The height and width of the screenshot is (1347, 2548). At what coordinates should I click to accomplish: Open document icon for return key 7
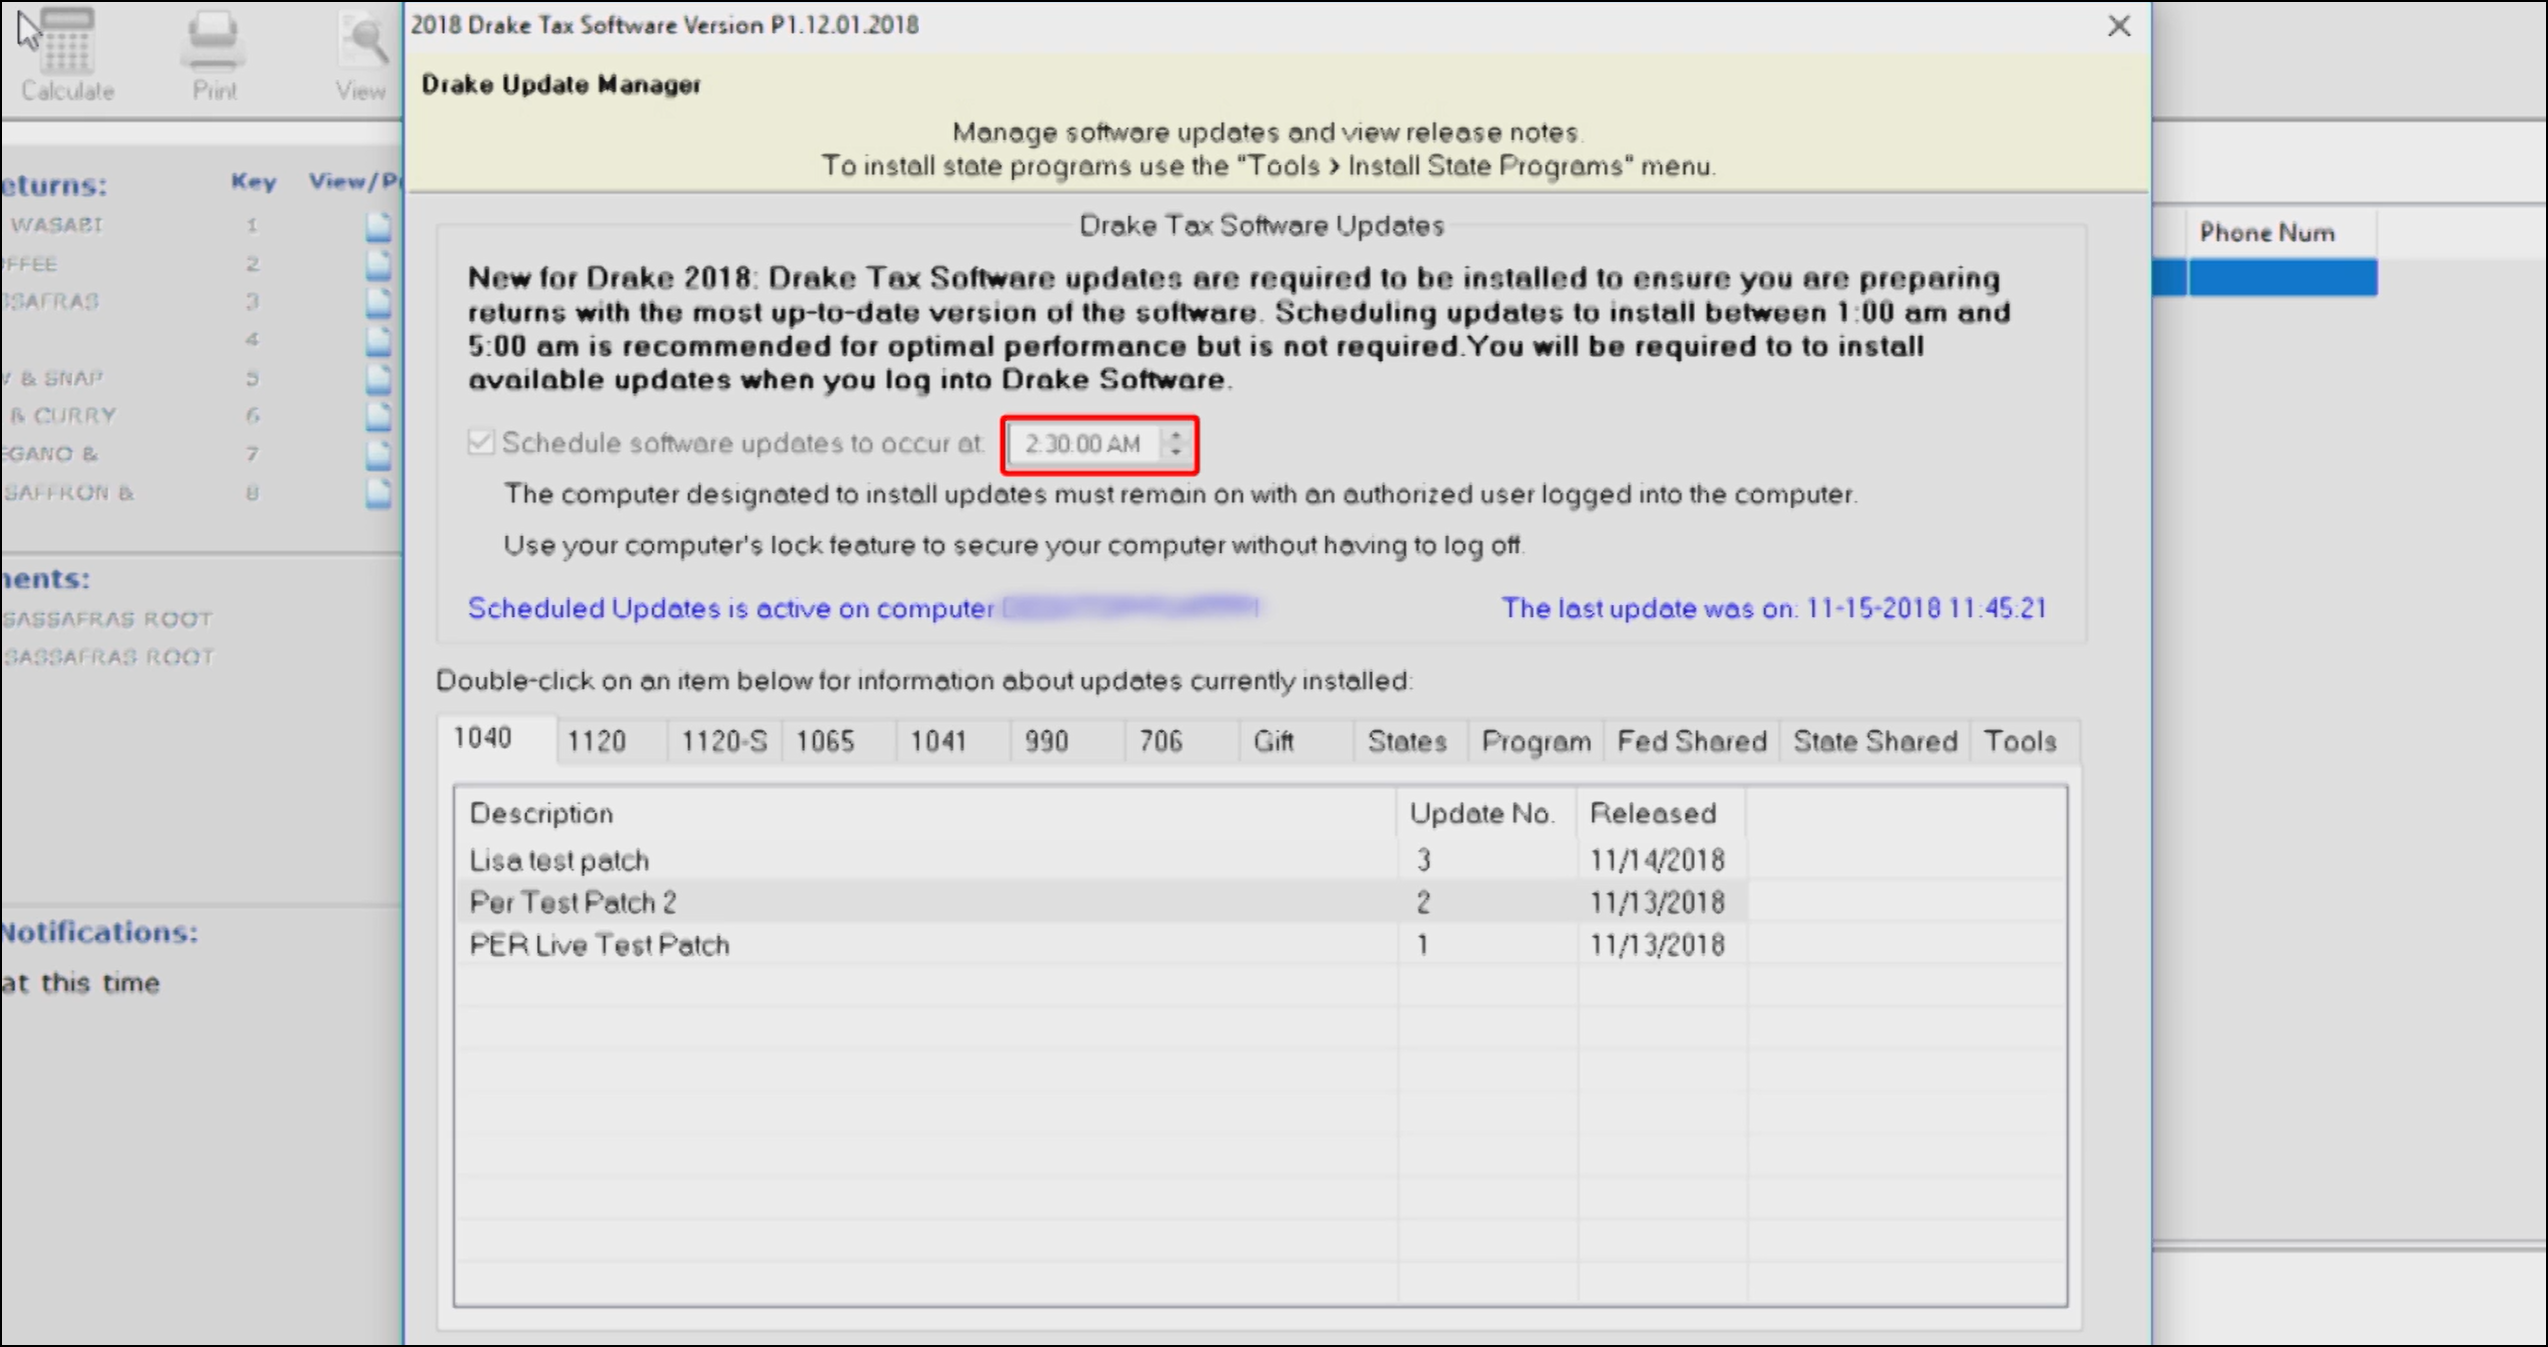point(378,454)
